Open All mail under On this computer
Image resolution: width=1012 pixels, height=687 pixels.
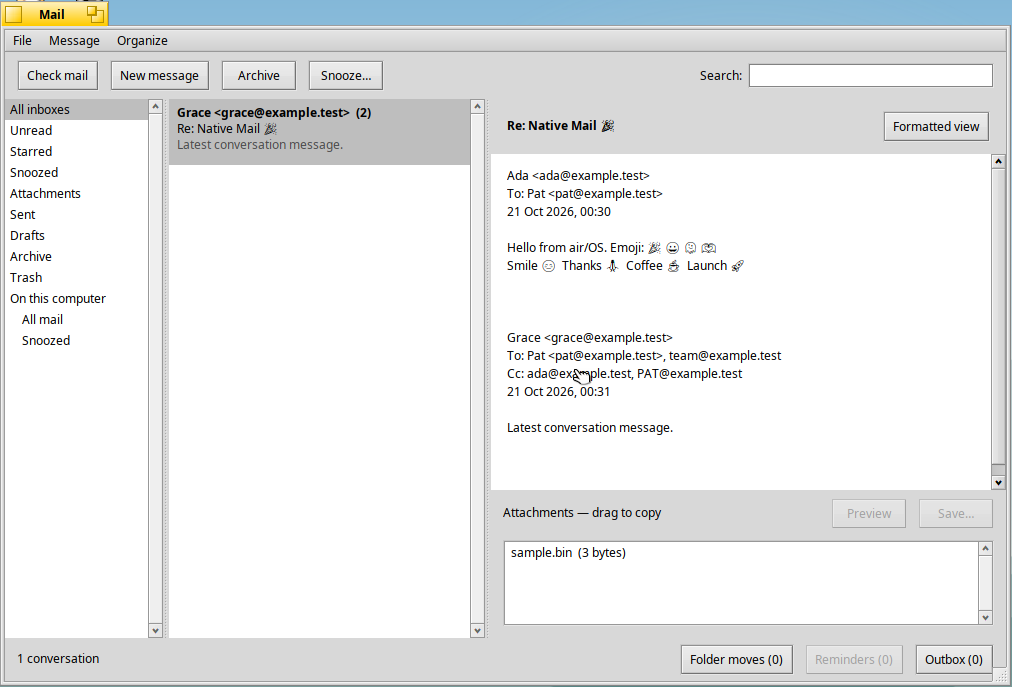[77, 320]
